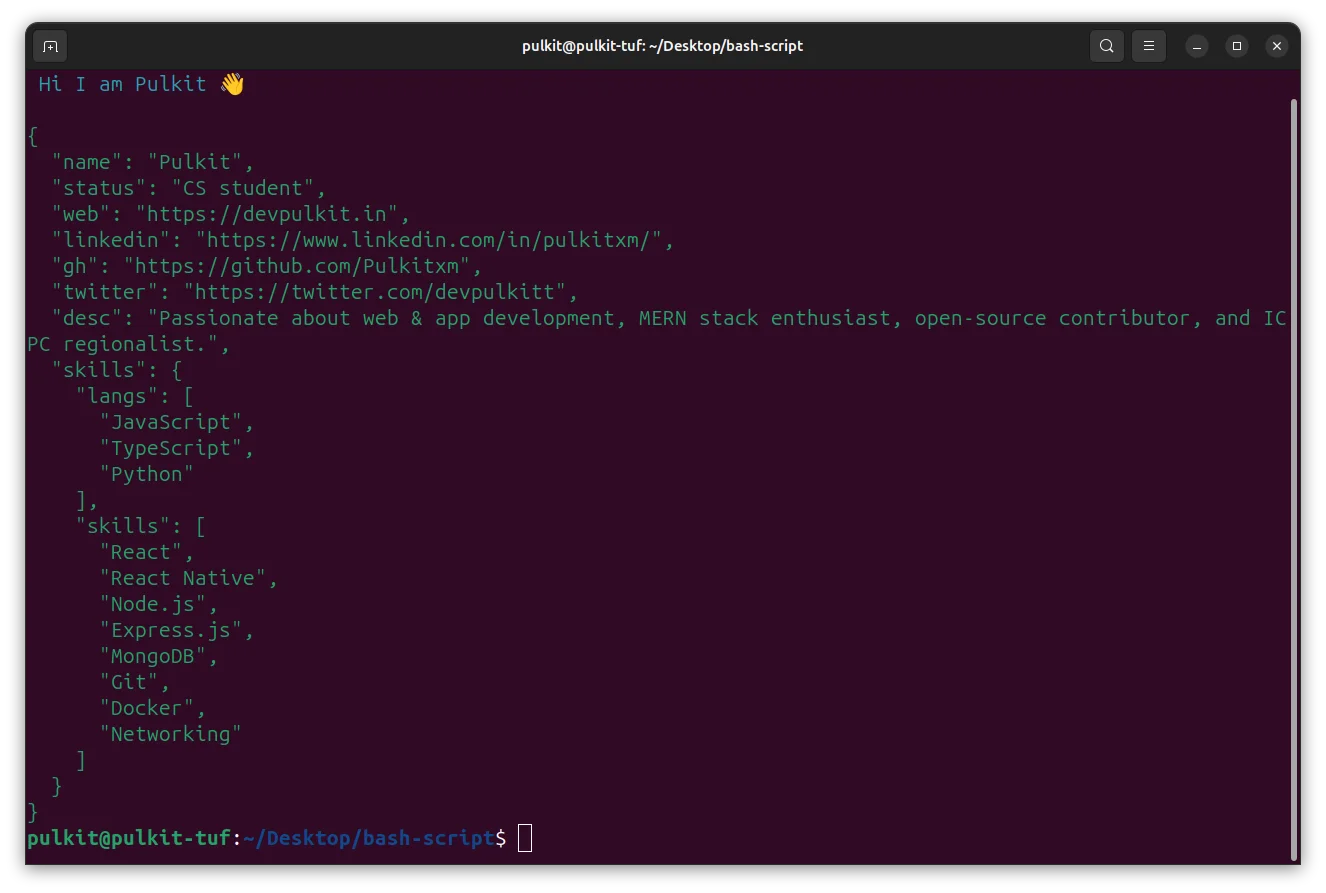Viewport: 1326px width, 893px height.
Task: Click the waving hand emoji
Action: (x=232, y=84)
